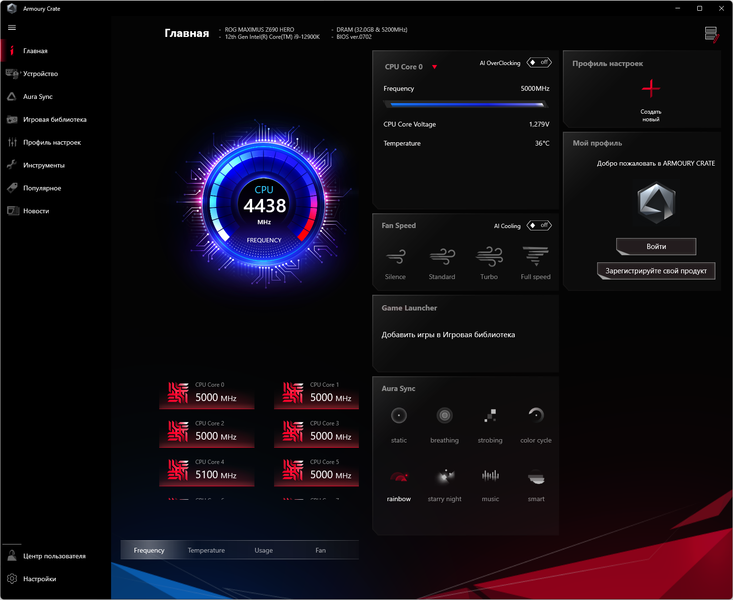The height and width of the screenshot is (600, 733).
Task: Click the CPU Core 0 tile icon
Action: point(178,392)
